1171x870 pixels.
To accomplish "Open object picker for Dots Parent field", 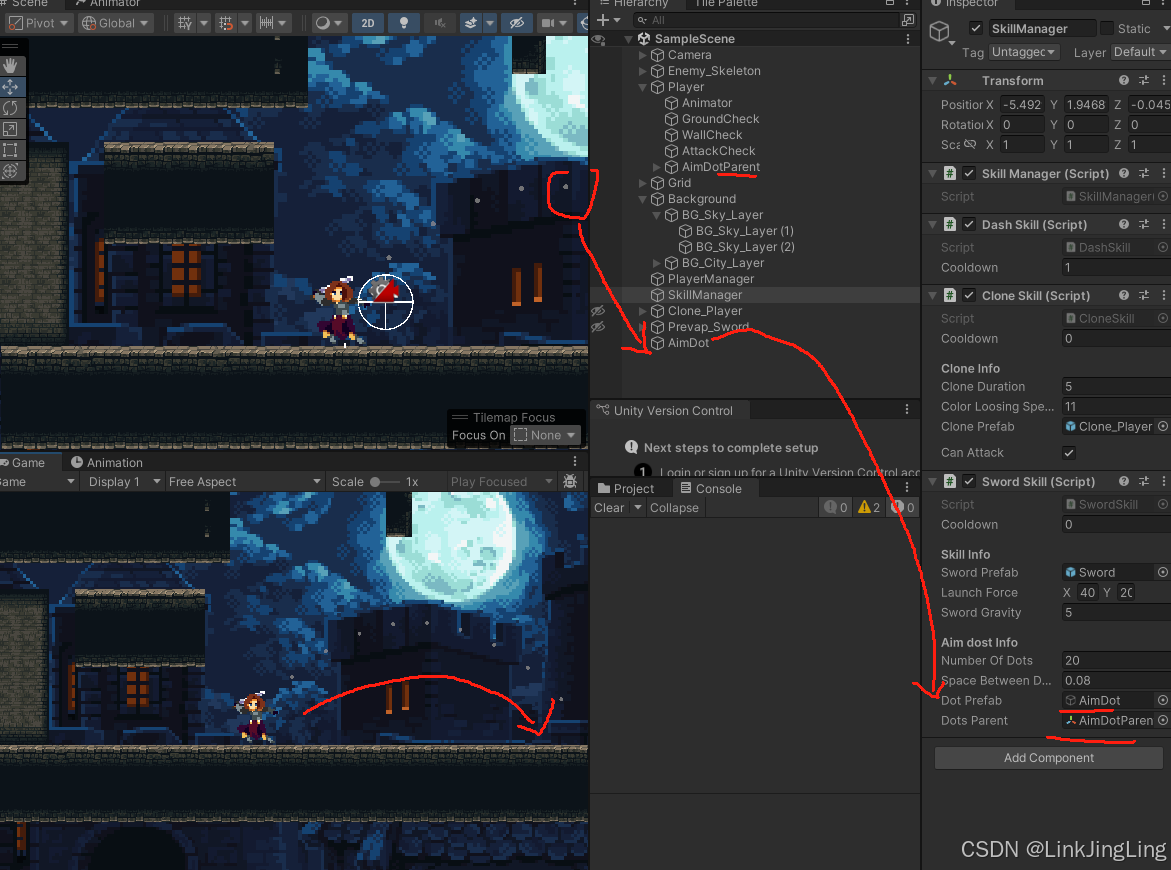I will pos(1162,721).
